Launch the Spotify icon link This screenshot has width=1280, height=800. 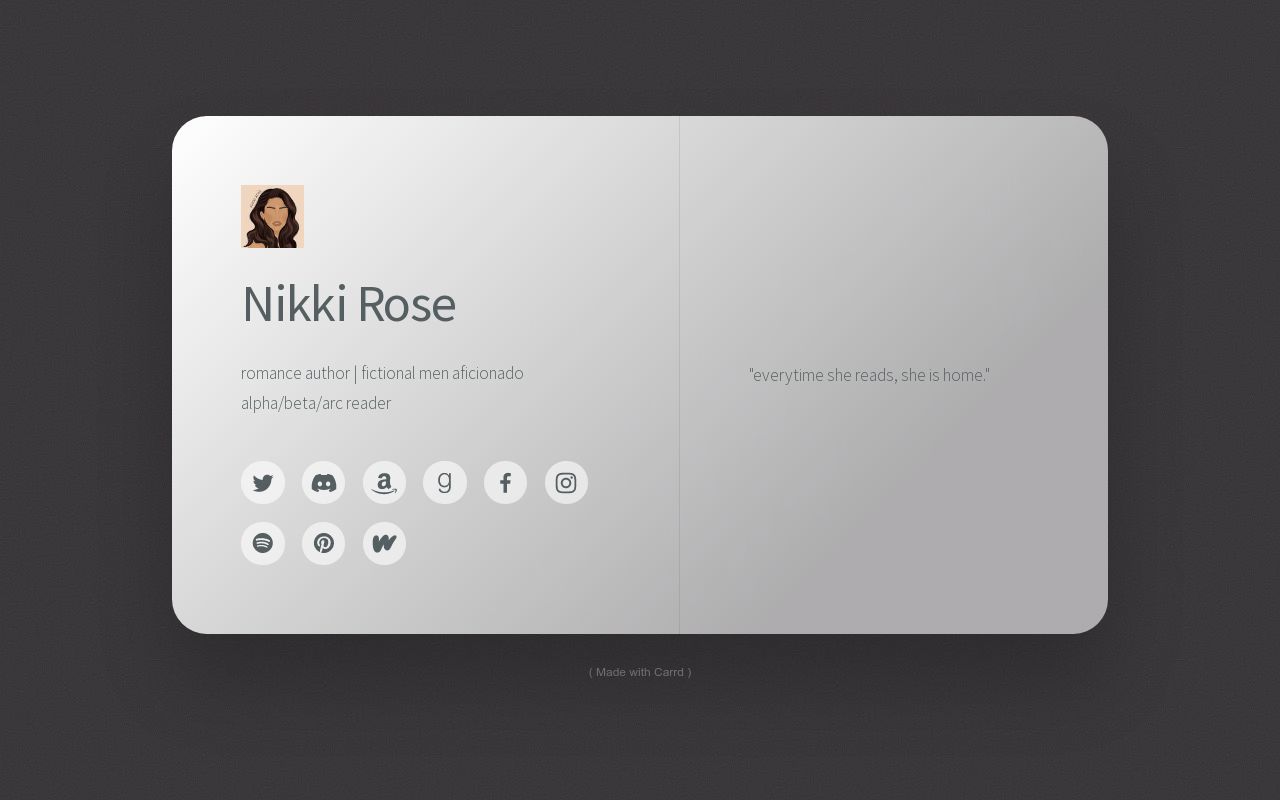(x=263, y=543)
